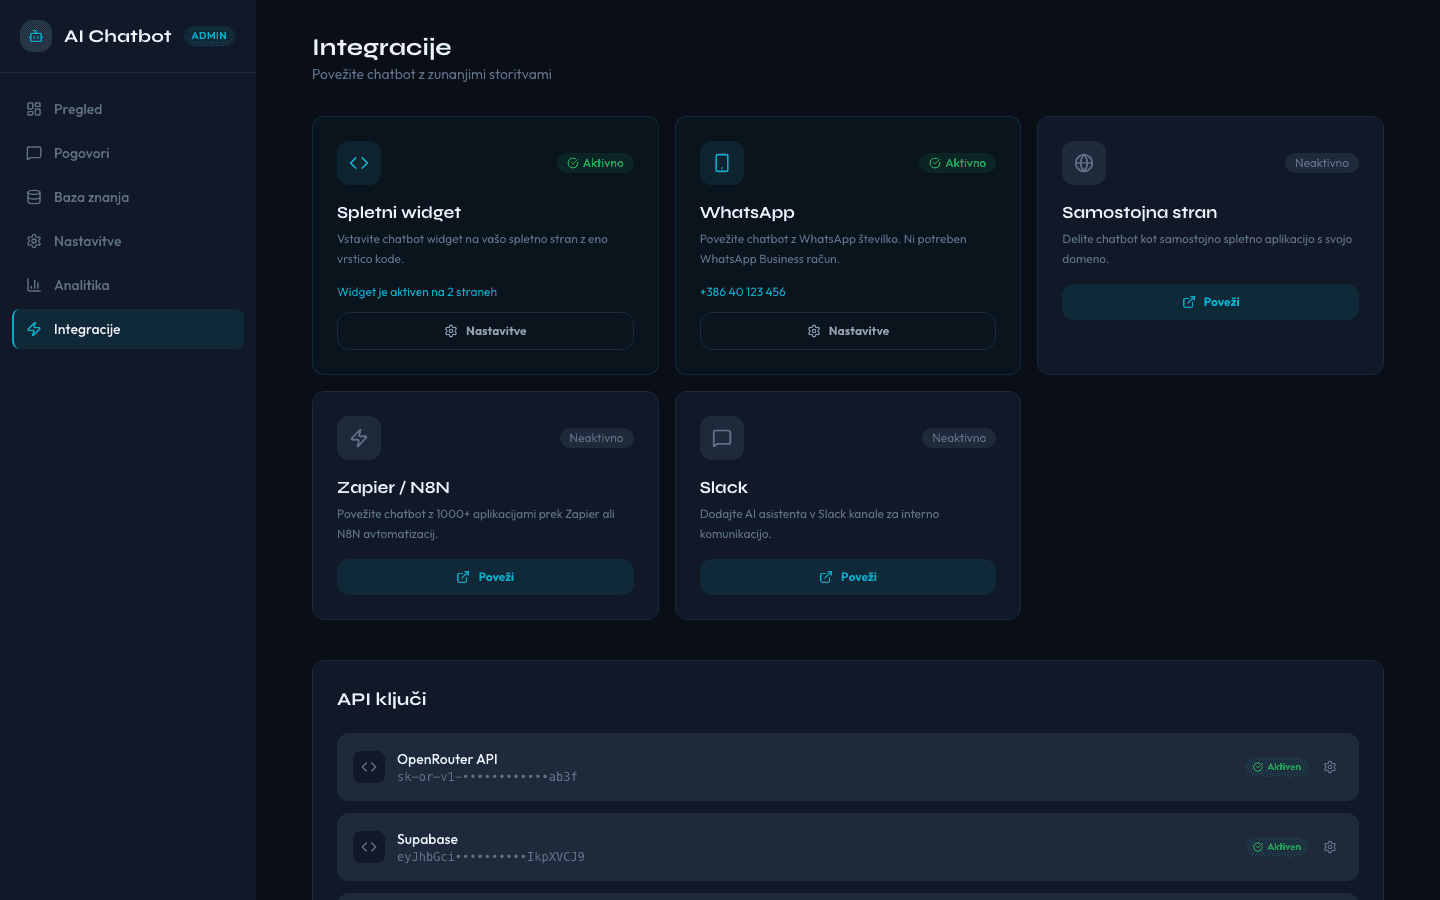Click the Samostojna stran card title
Viewport: 1440px width, 900px height.
(x=1139, y=212)
